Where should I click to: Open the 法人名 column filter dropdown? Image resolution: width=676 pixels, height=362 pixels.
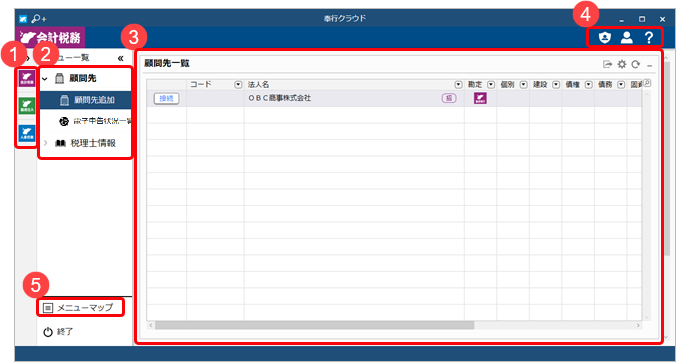(x=458, y=84)
